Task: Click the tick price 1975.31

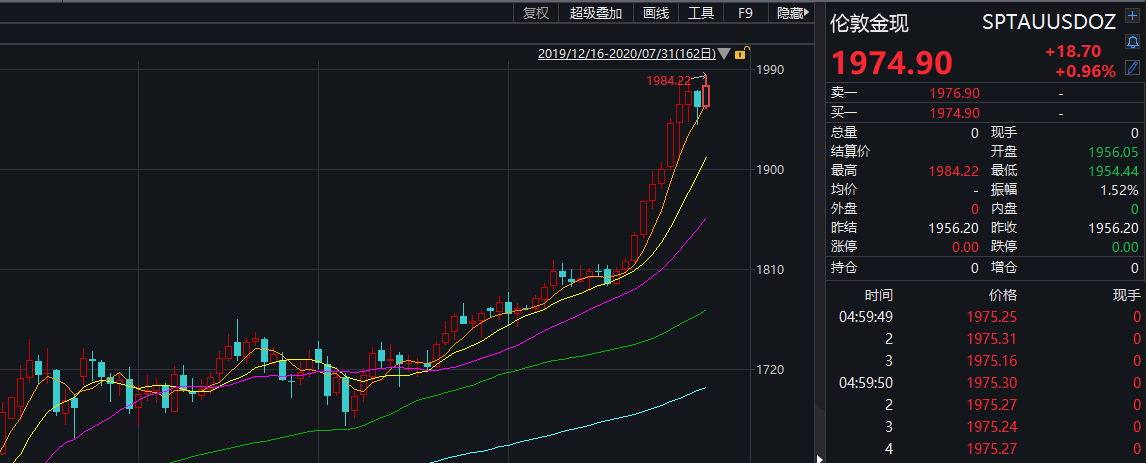Action: pyautogui.click(x=991, y=339)
